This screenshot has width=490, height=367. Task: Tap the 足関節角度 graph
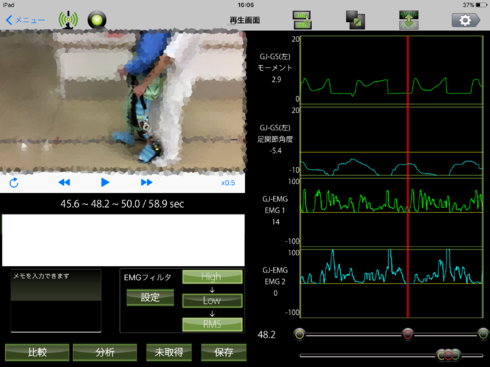[x=391, y=142]
